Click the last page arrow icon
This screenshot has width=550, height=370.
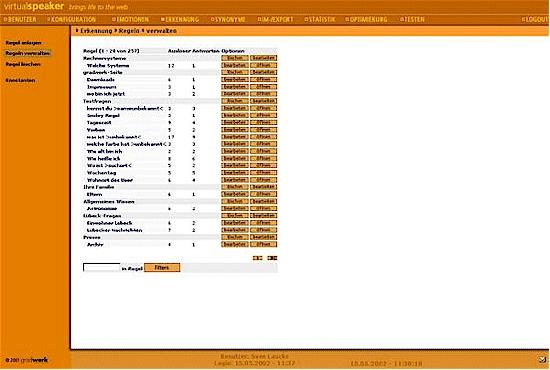click(x=272, y=258)
